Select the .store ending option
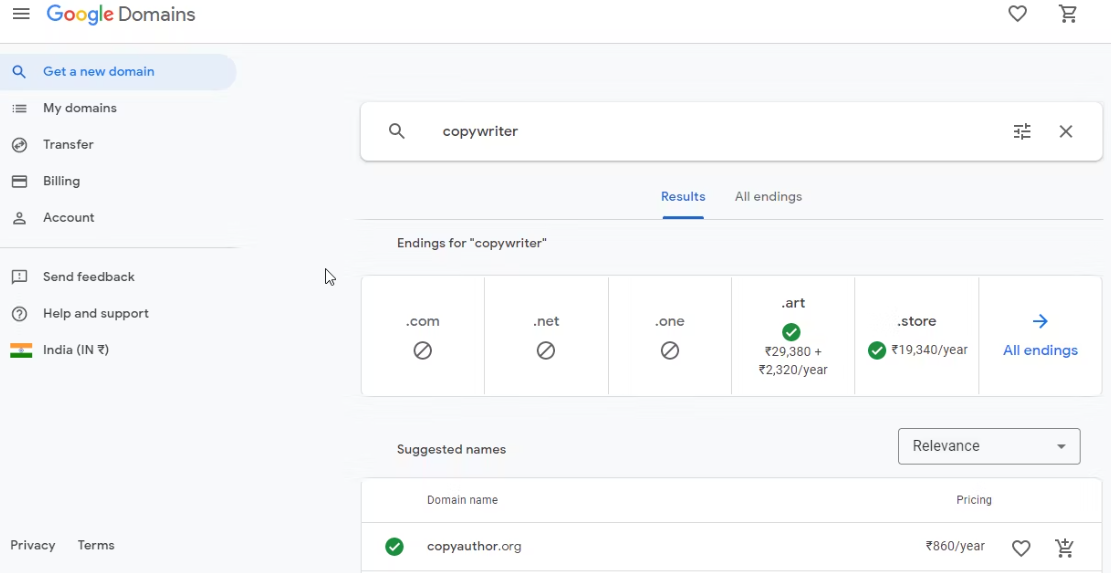The image size is (1111, 573). 917,336
